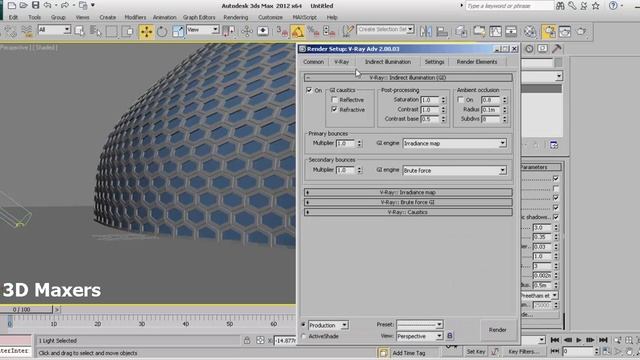Screen dimensions: 640x360
Task: Click Add Time Tag
Action: [x=409, y=353]
